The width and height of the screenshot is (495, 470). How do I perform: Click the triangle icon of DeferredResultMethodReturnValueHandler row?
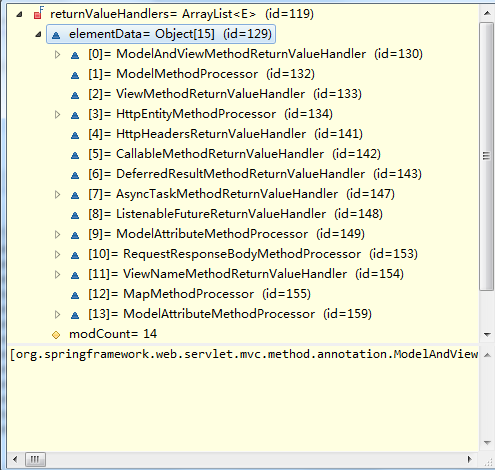75,175
